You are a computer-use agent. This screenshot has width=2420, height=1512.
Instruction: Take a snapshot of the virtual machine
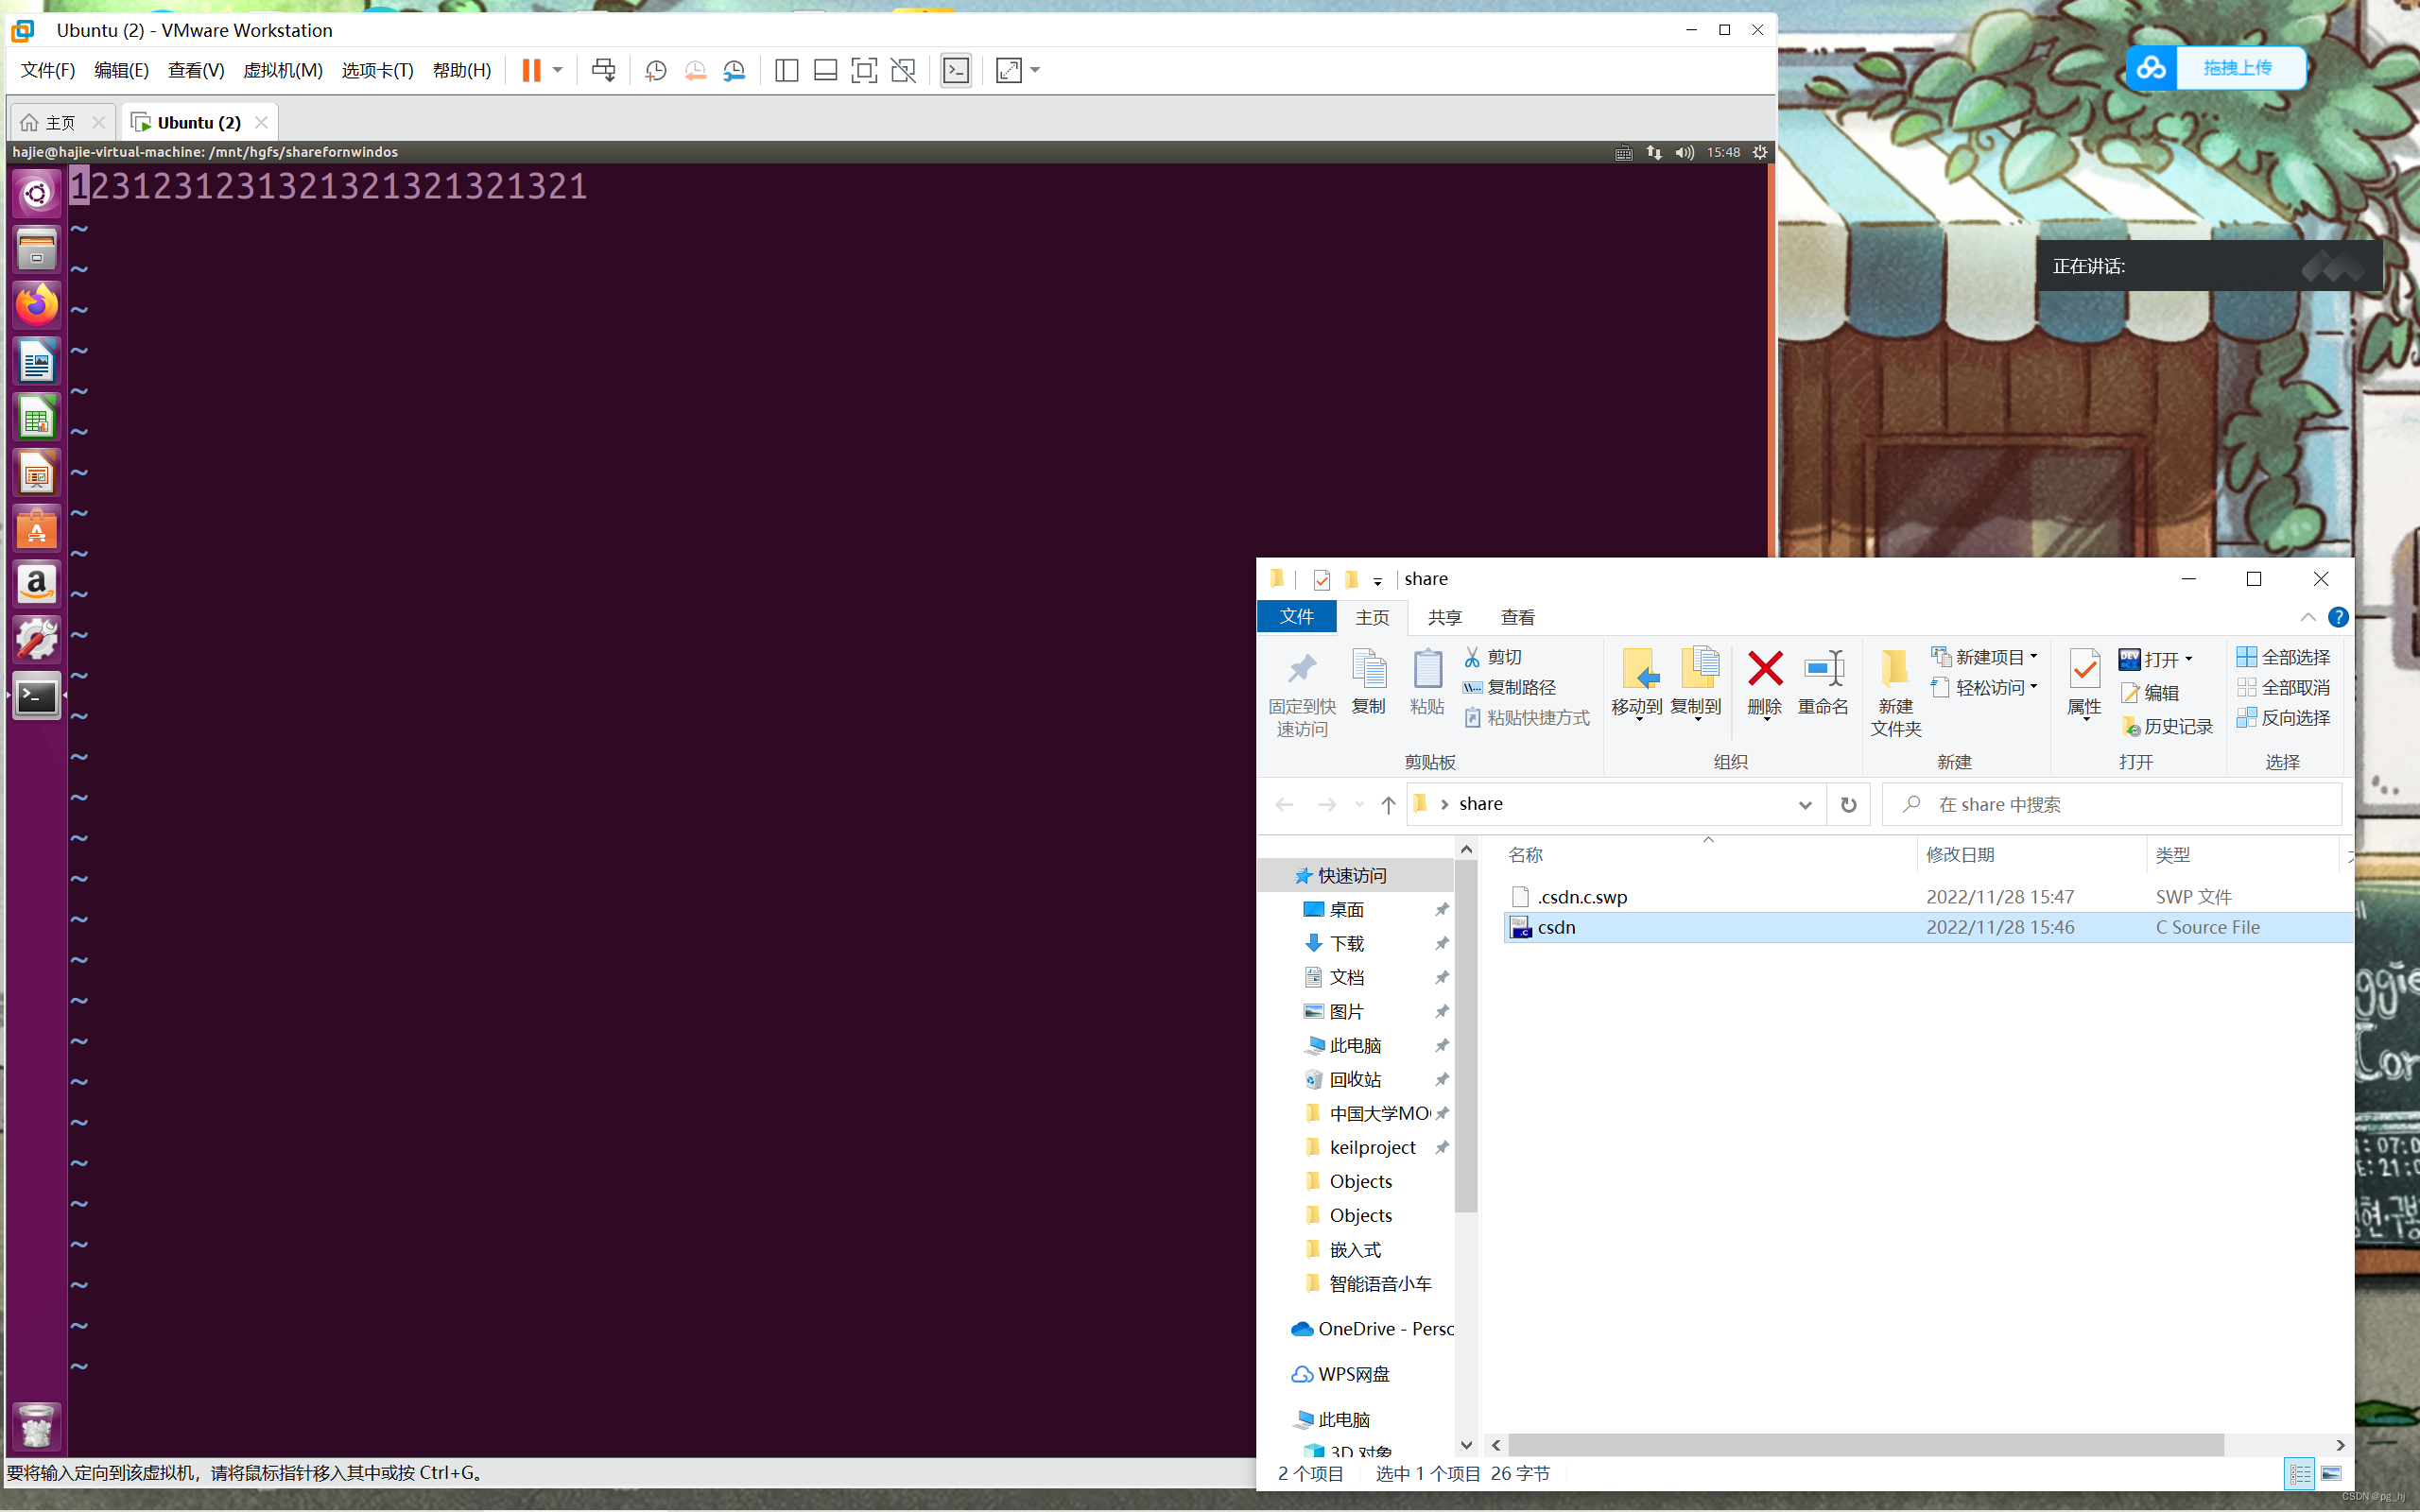[x=655, y=70]
